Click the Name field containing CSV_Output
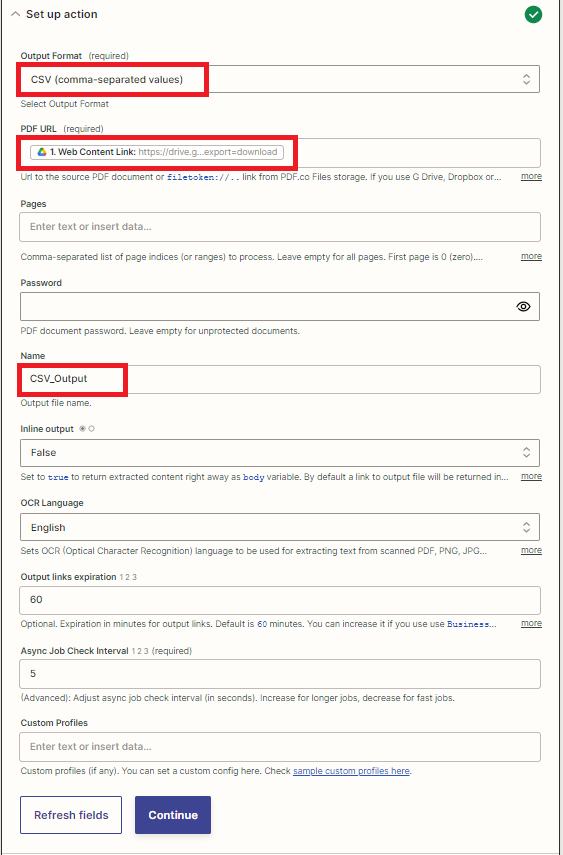The width and height of the screenshot is (563, 855). [x=280, y=379]
